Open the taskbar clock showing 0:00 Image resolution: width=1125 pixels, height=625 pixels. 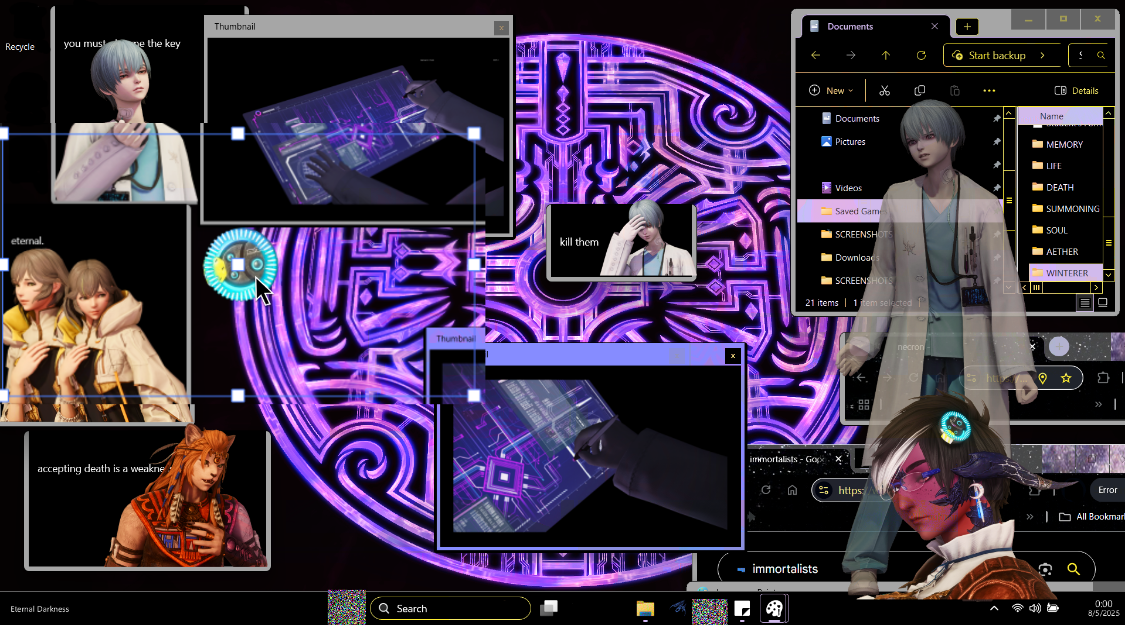click(1103, 608)
